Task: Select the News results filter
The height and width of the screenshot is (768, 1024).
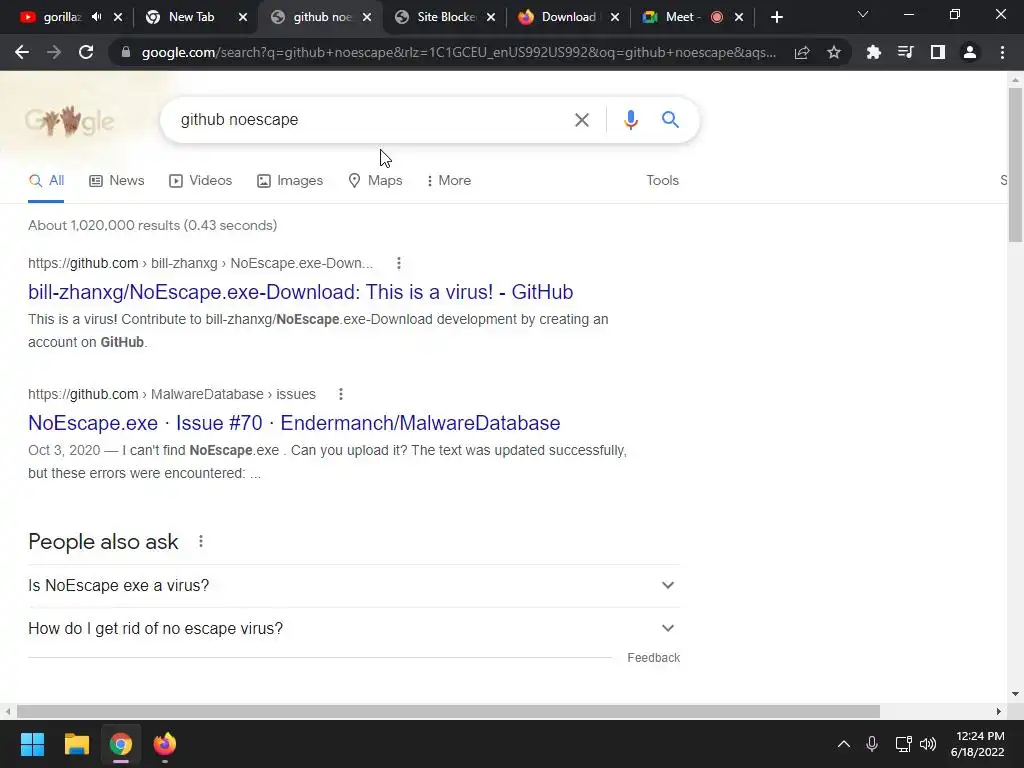Action: pos(116,180)
